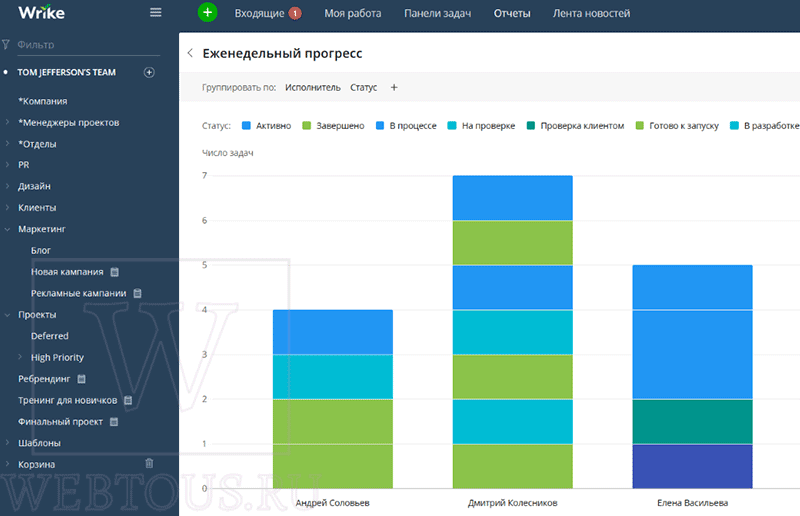Expand the Дизайн folder
800x516 pixels.
[x=7, y=186]
